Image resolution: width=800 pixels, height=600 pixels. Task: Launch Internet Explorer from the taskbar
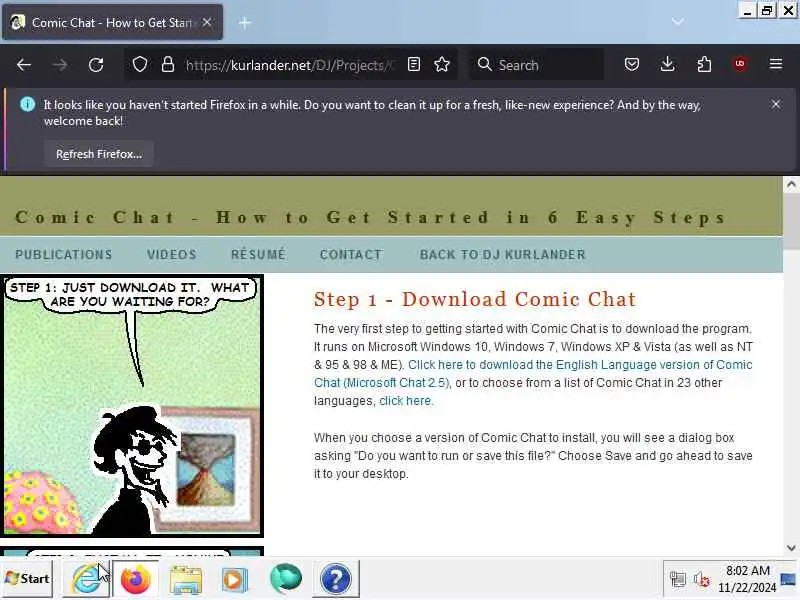[85, 579]
